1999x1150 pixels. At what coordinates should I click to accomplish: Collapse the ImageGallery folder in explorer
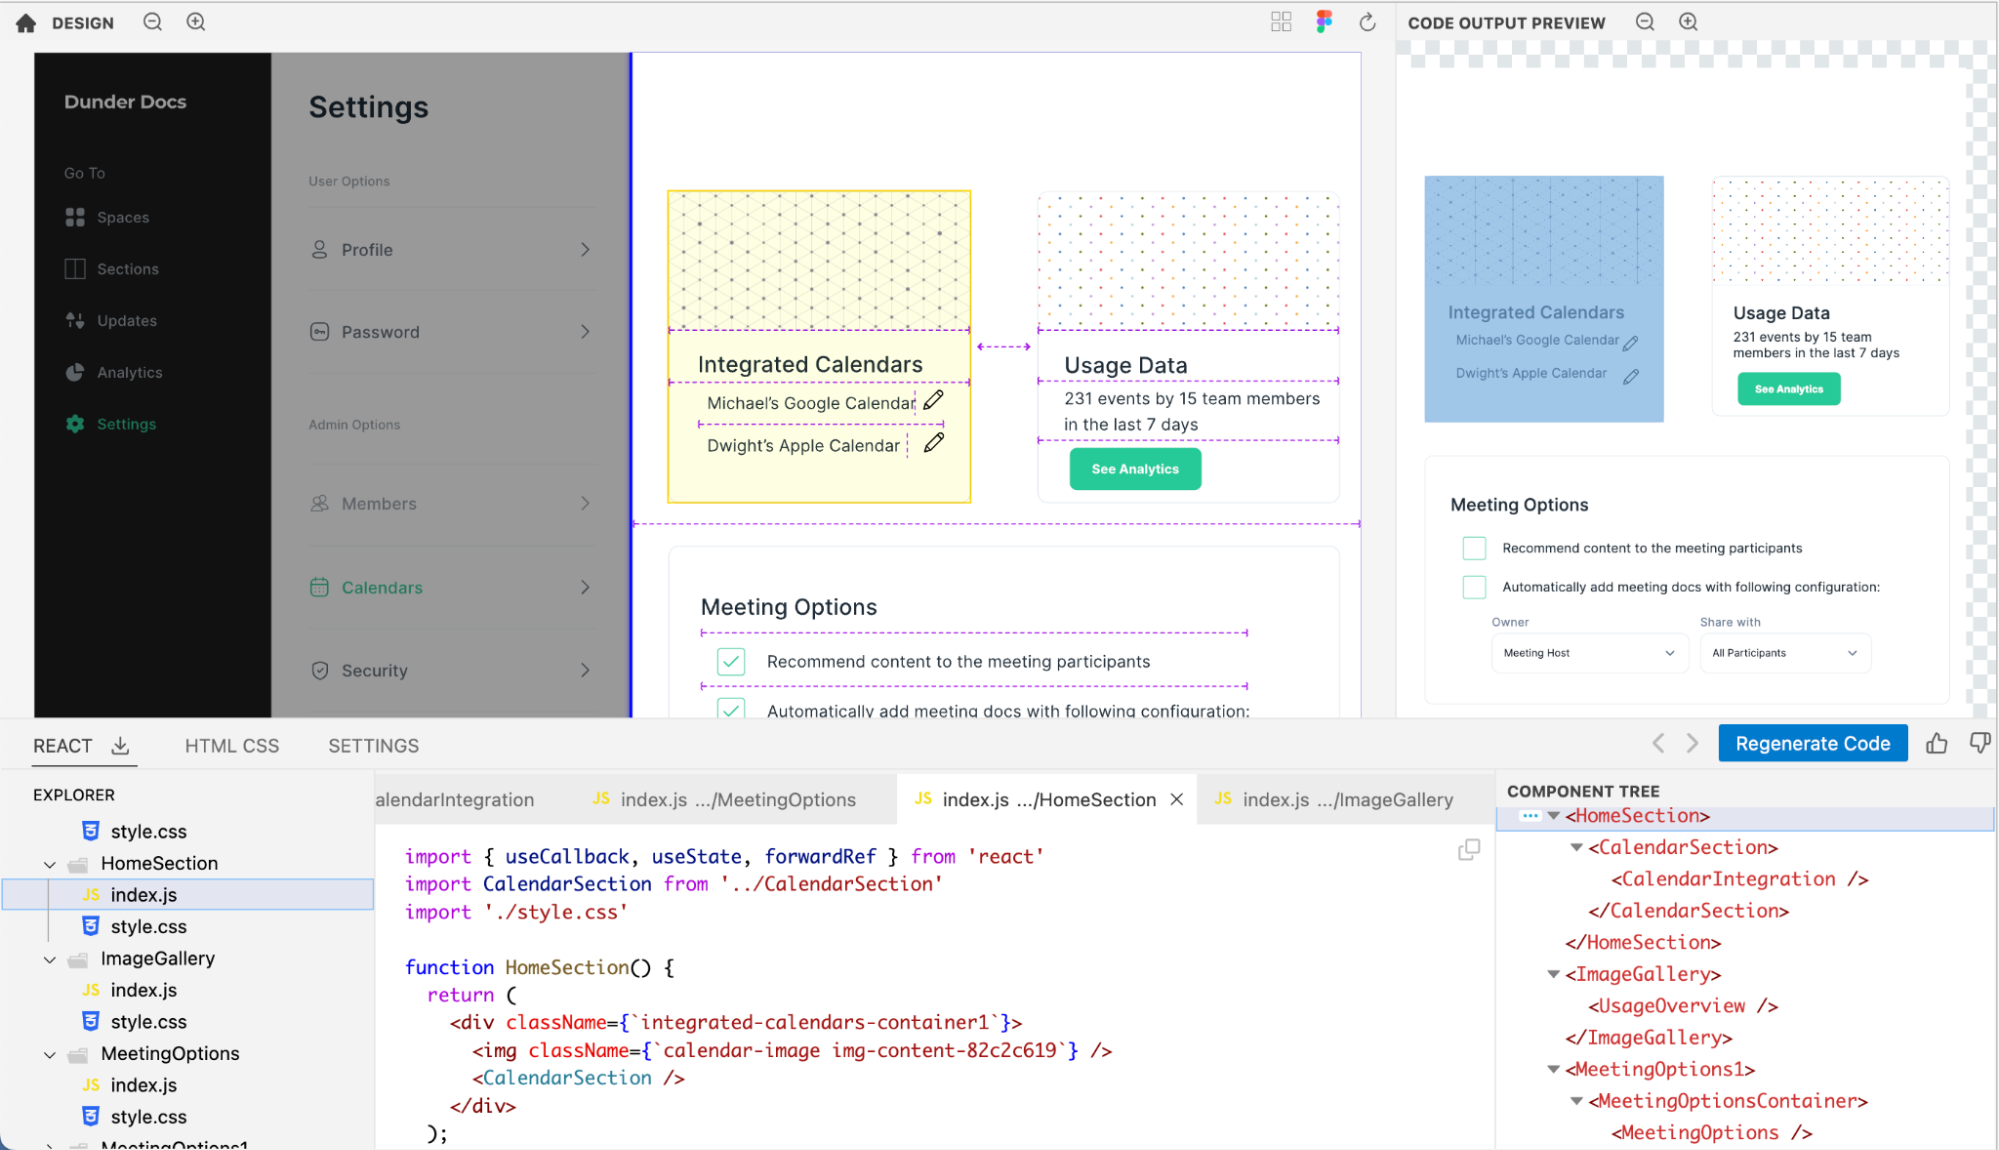[x=49, y=959]
